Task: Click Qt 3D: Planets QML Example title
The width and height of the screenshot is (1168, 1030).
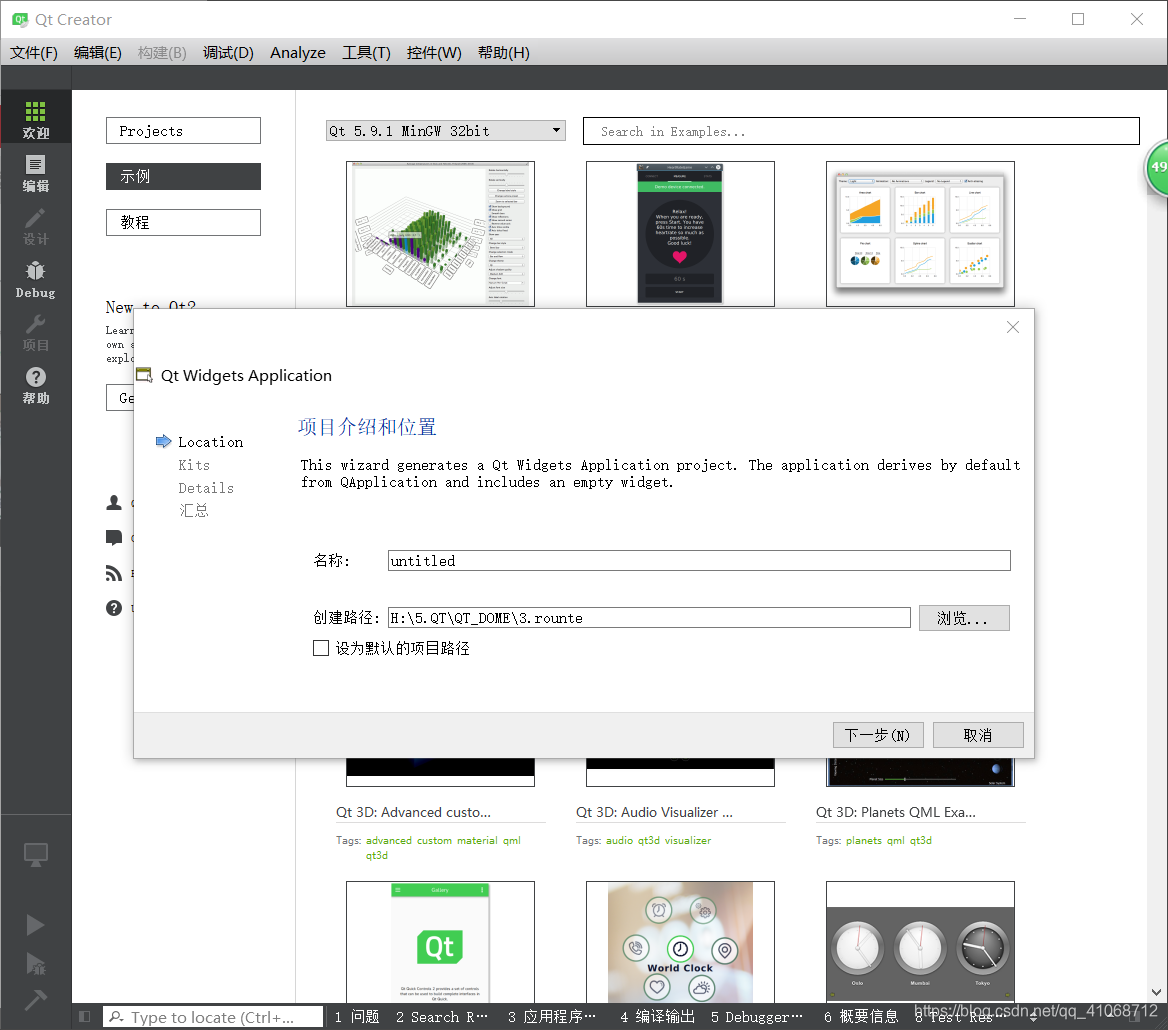Action: (x=895, y=813)
